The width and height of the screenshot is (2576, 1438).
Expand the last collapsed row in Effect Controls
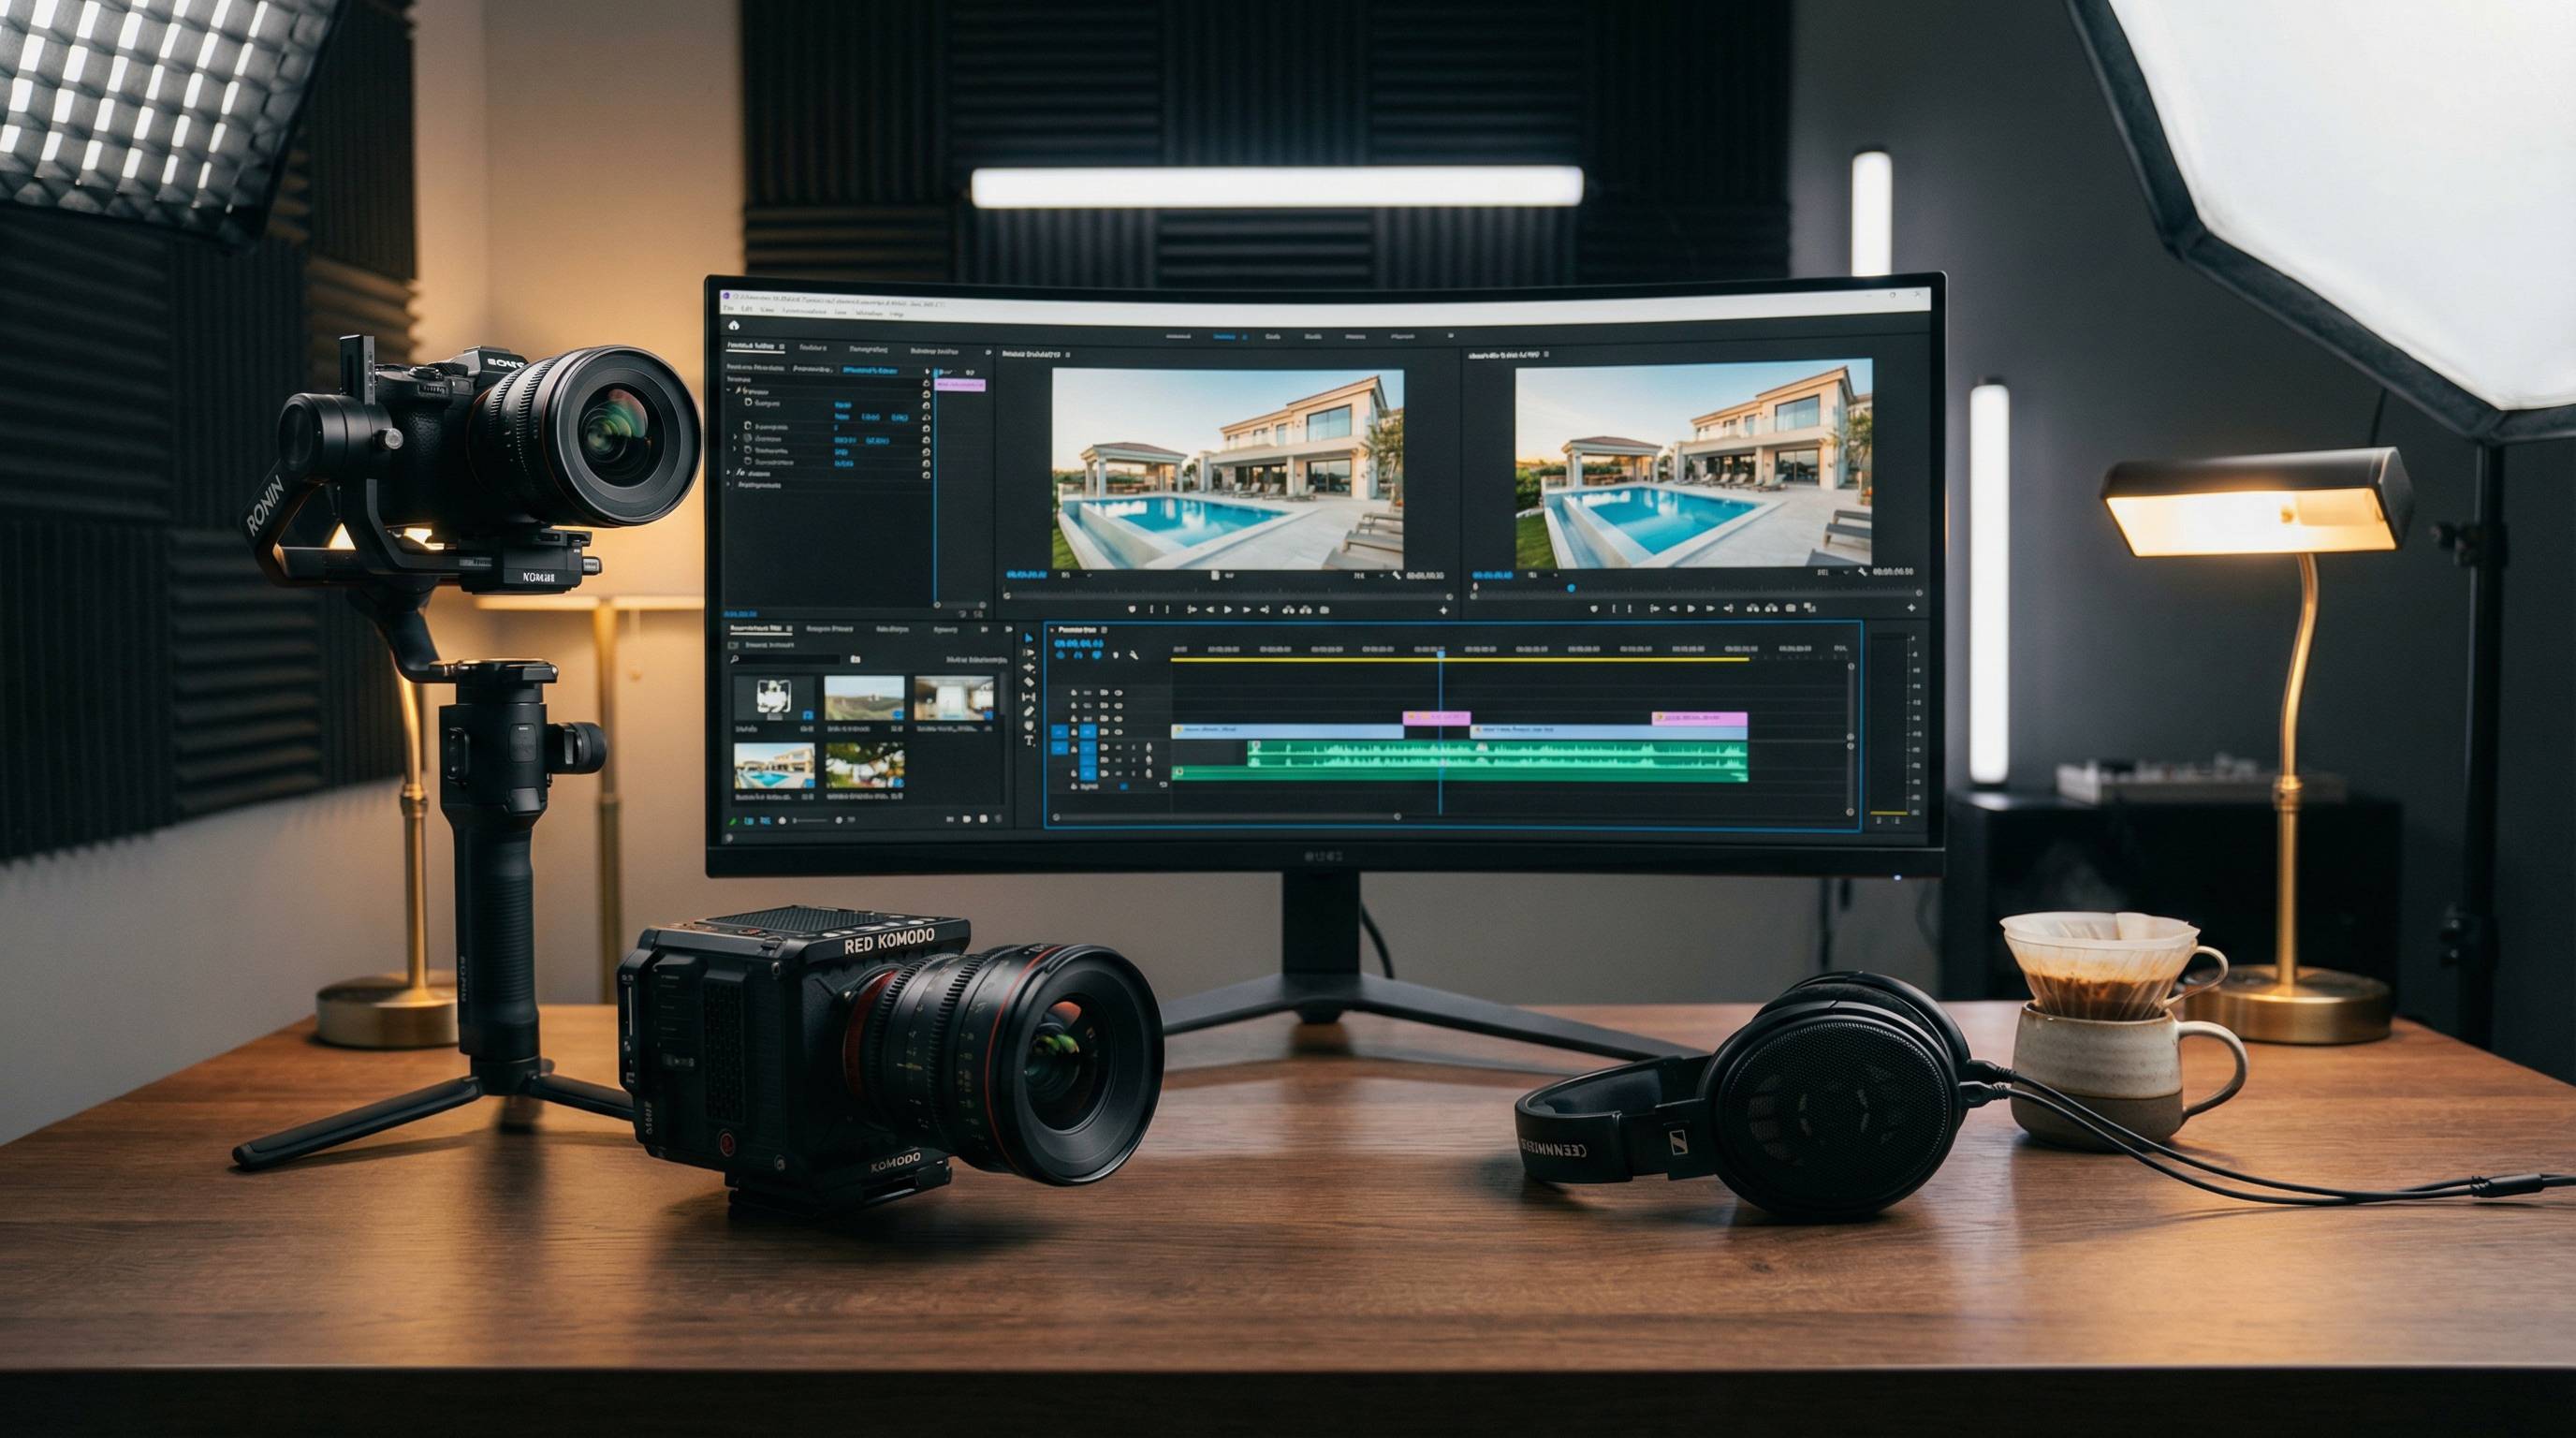coord(728,485)
